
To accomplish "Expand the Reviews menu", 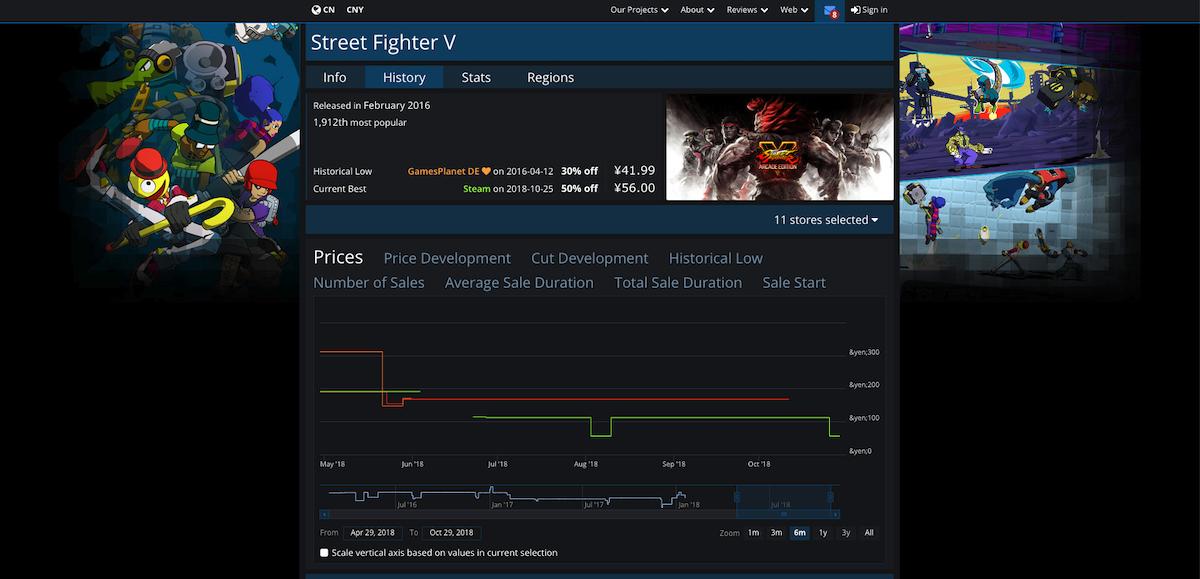I will coord(744,9).
